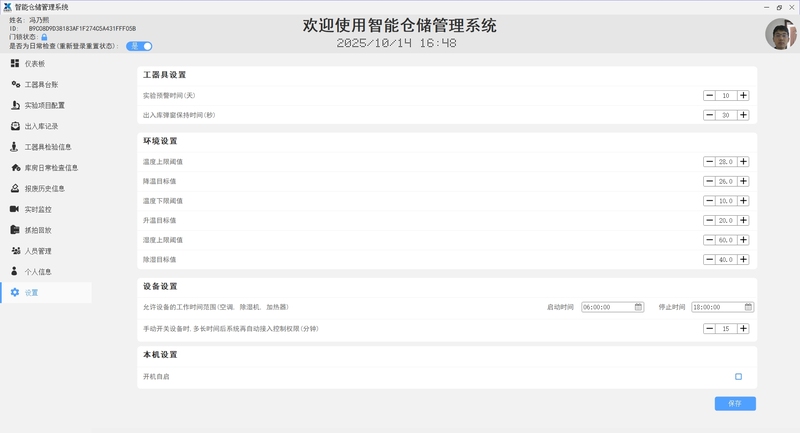Click the 工器具设置 section heading
This screenshot has width=800, height=433.
point(165,75)
